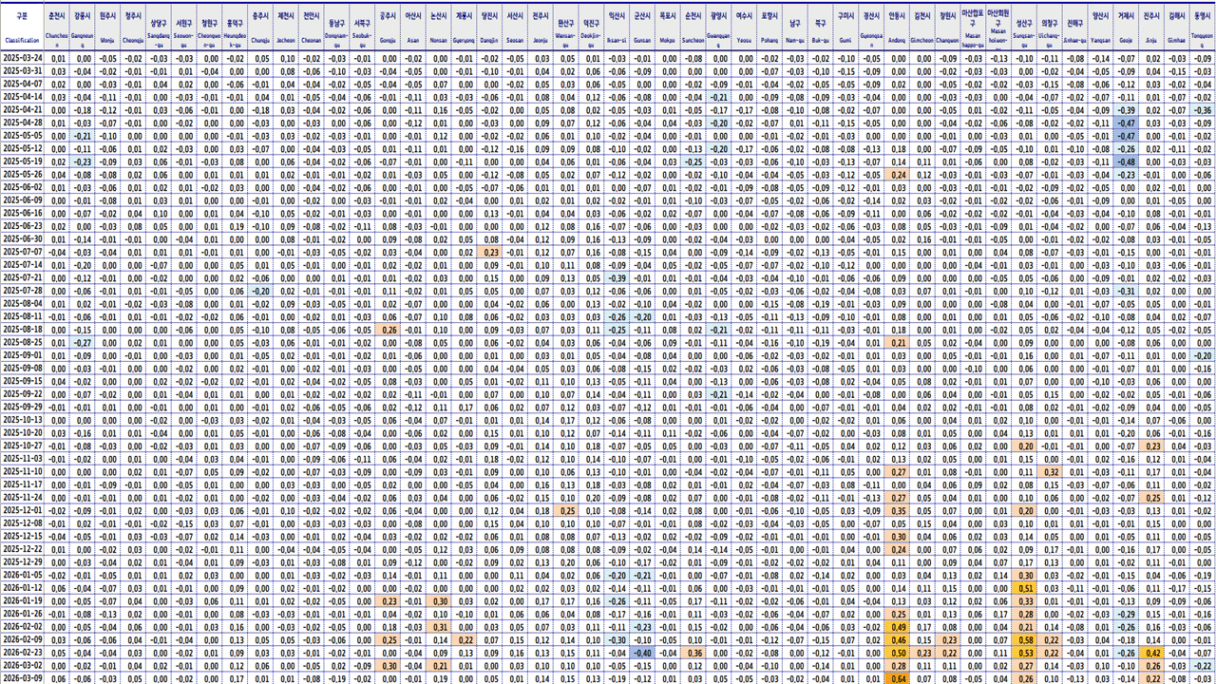The height and width of the screenshot is (684, 1216).
Task: Click the highlighted -0.48 cell in Geoje column
Action: coord(1126,160)
